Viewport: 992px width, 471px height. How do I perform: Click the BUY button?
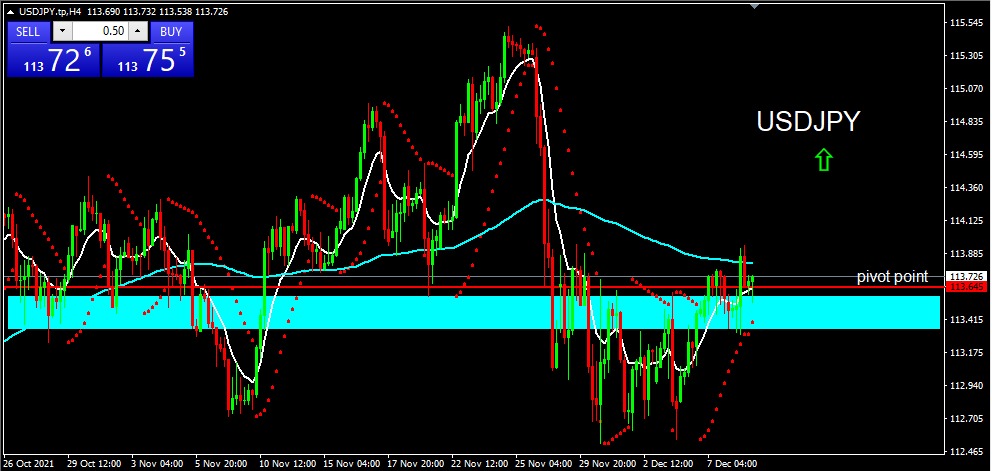tap(171, 32)
